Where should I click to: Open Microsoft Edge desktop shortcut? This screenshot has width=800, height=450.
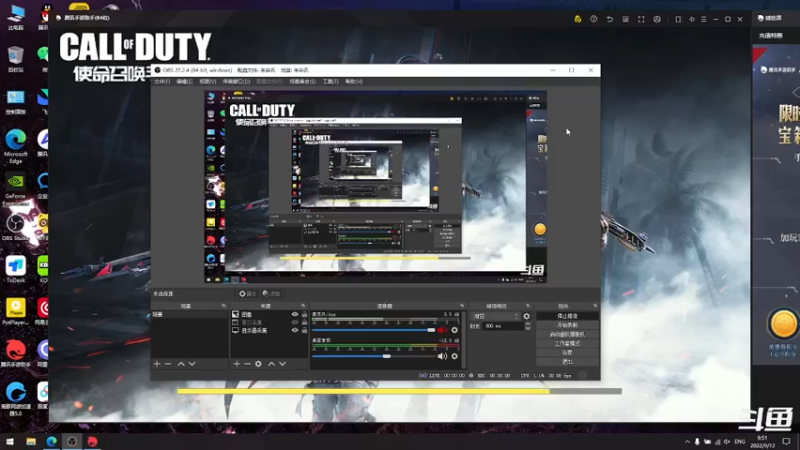15,146
